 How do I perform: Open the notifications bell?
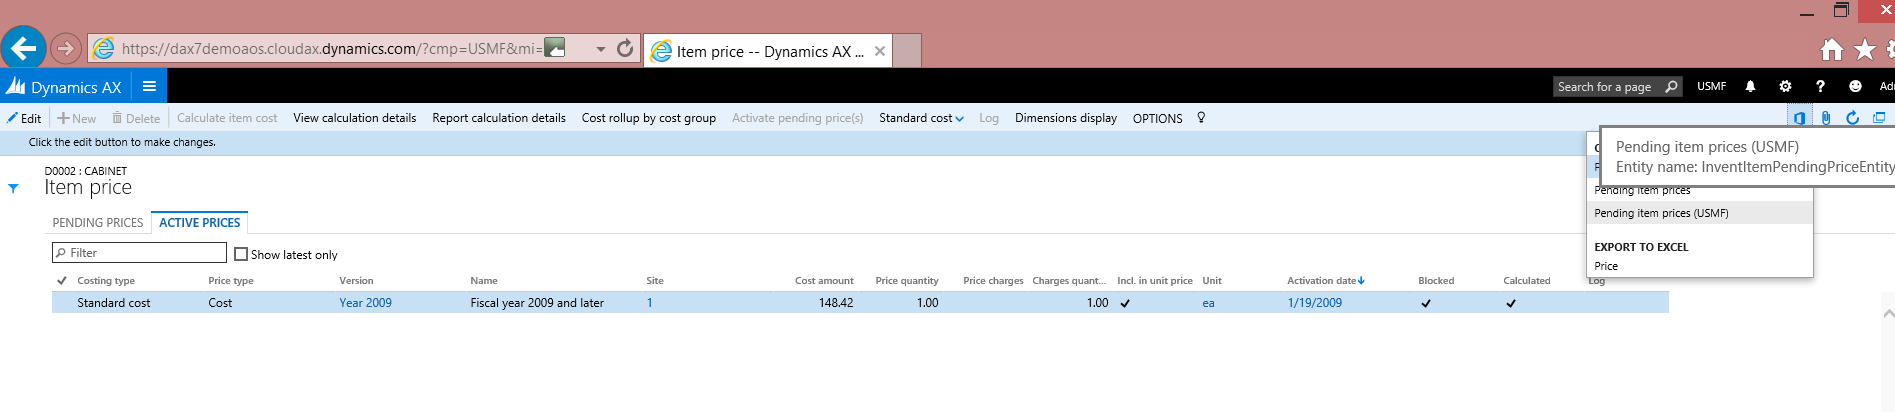coord(1750,87)
